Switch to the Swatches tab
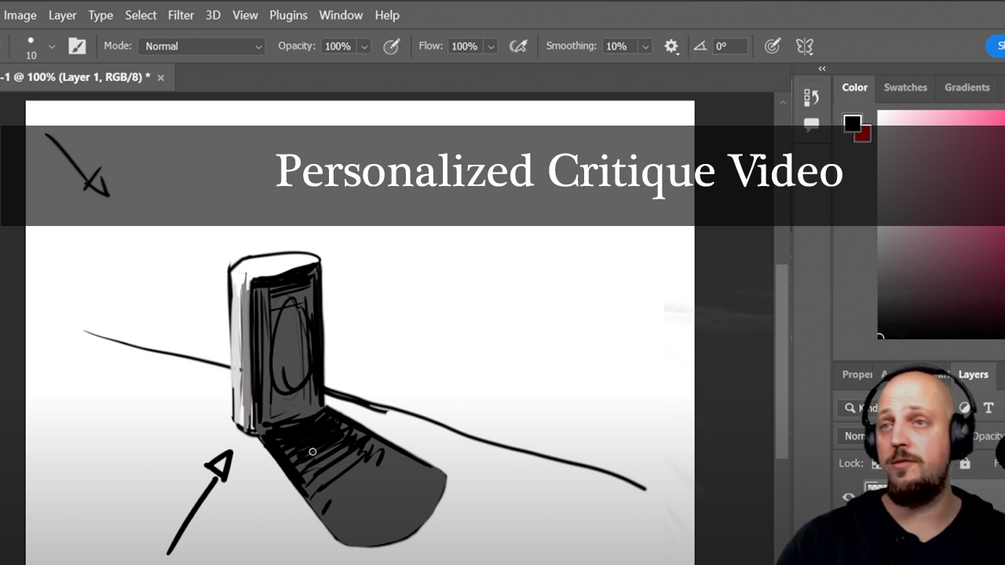 (x=905, y=88)
